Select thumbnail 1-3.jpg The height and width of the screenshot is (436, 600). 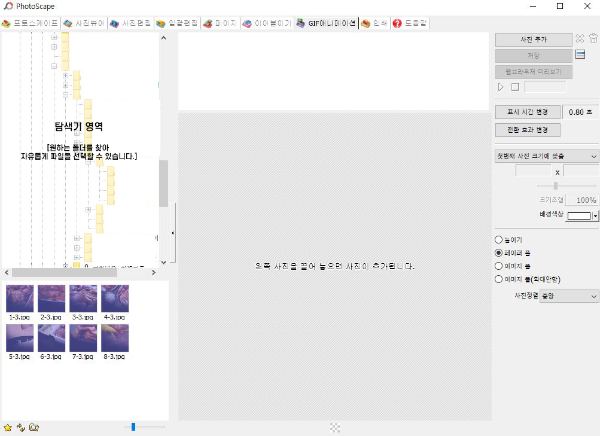coord(20,299)
